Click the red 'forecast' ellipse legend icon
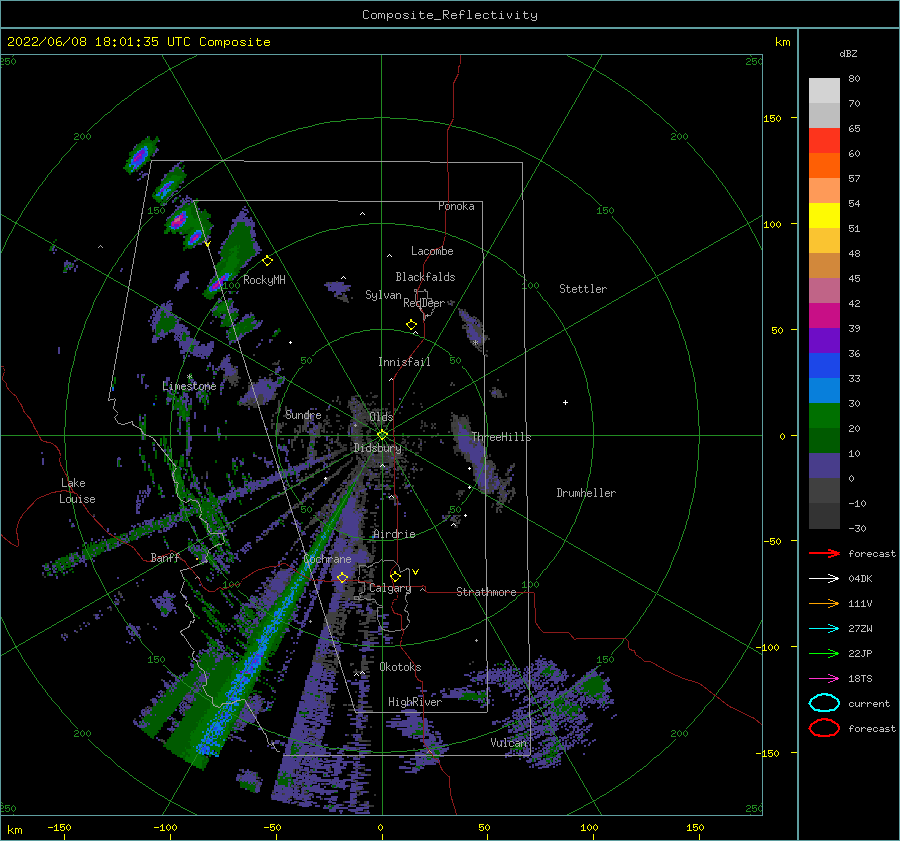Viewport: 900px width, 841px height. 824,728
